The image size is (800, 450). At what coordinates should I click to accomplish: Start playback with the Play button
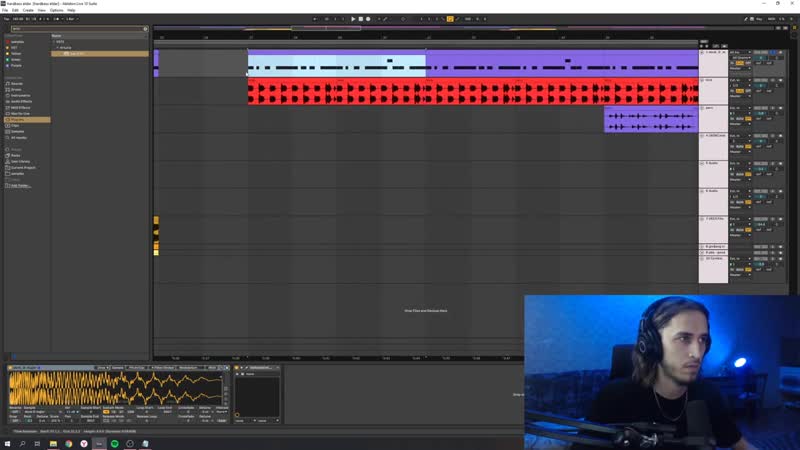(x=353, y=19)
